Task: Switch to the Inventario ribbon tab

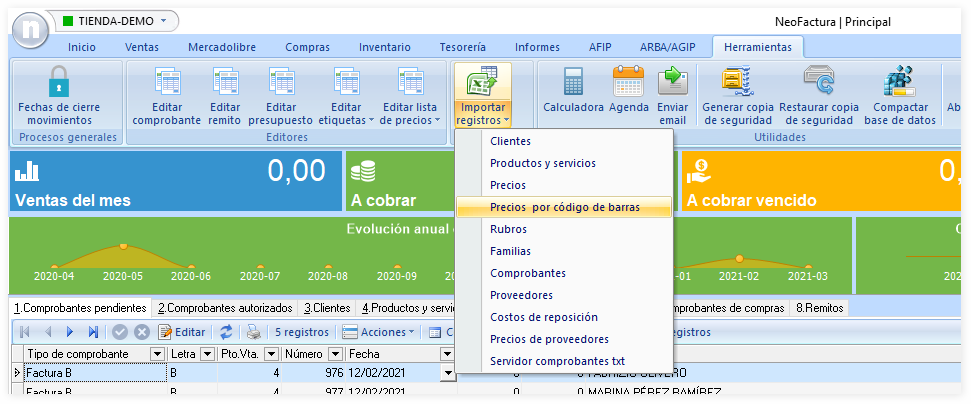Action: [x=384, y=47]
